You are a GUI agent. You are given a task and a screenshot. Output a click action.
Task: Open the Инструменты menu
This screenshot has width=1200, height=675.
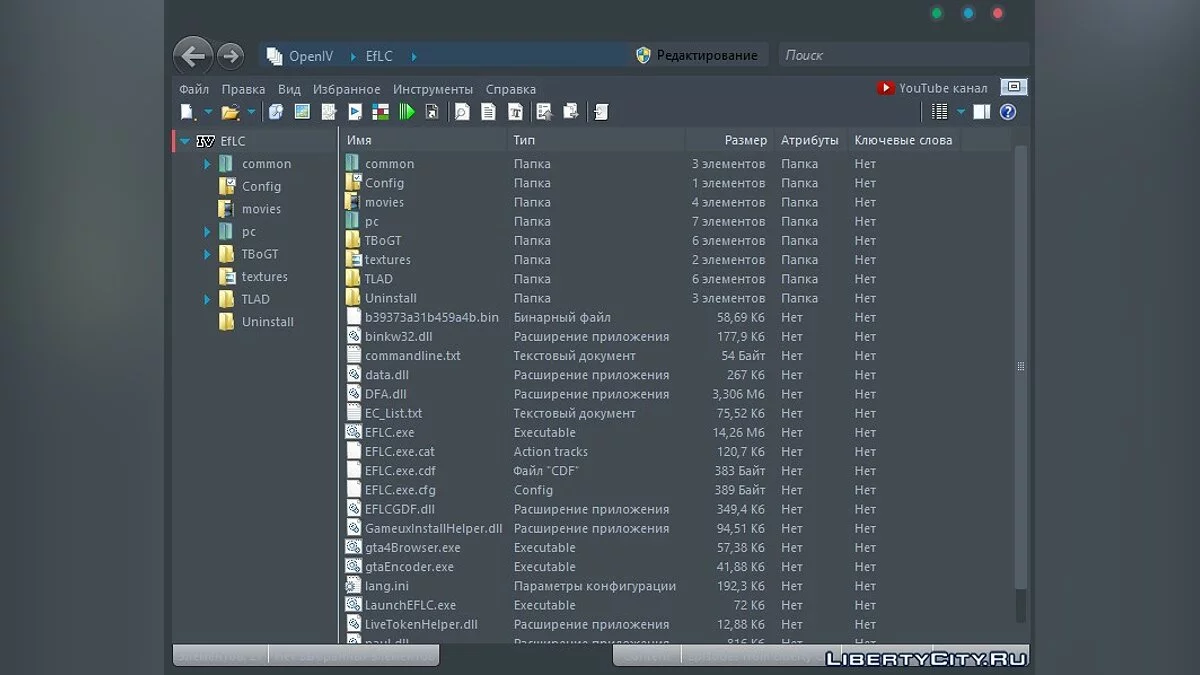pos(432,89)
